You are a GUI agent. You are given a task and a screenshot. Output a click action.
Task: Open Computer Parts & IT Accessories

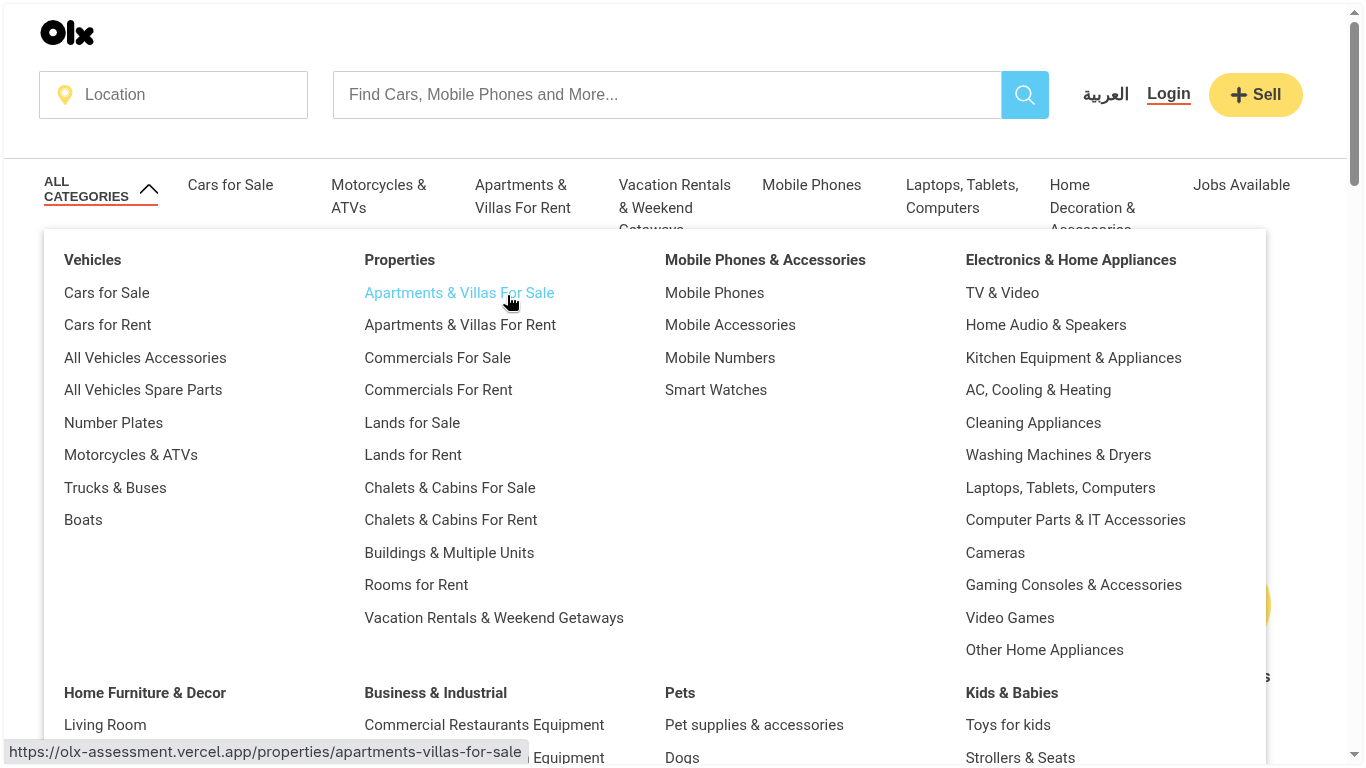pyautogui.click(x=1076, y=520)
